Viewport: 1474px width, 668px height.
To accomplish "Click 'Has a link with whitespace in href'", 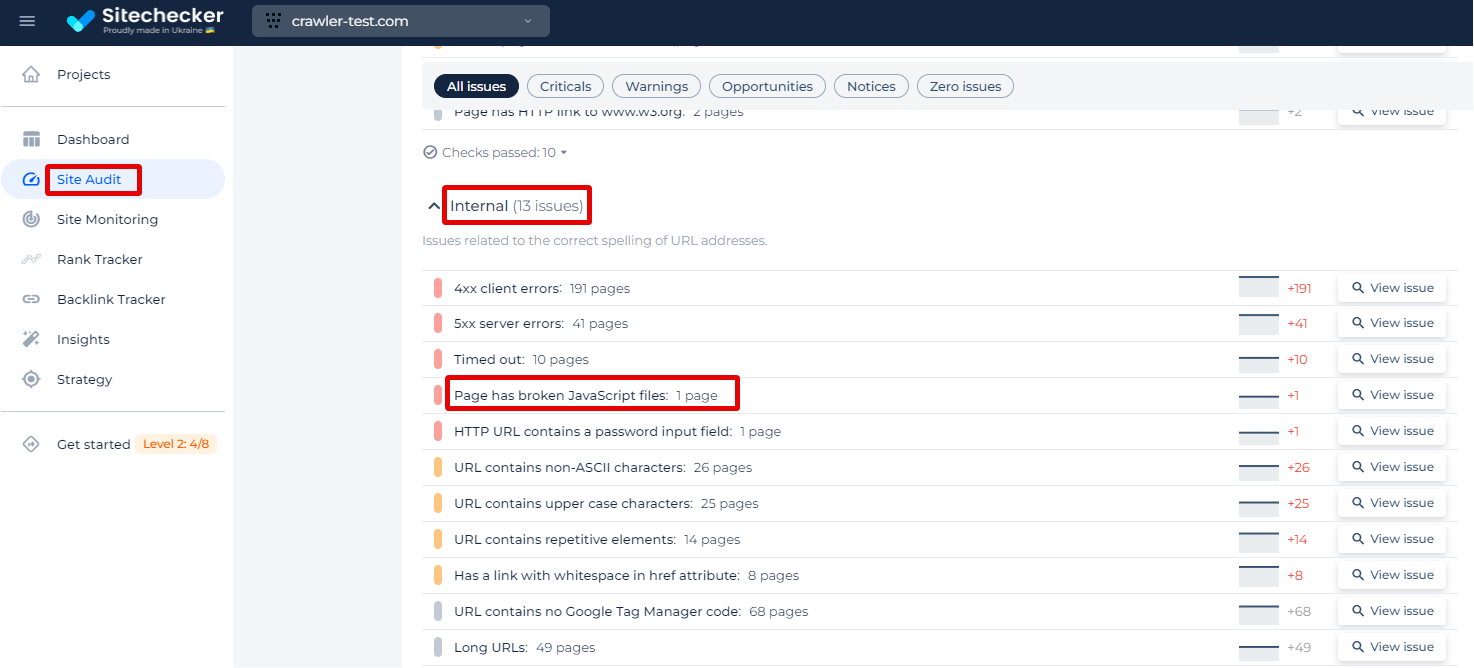I will tap(597, 576).
